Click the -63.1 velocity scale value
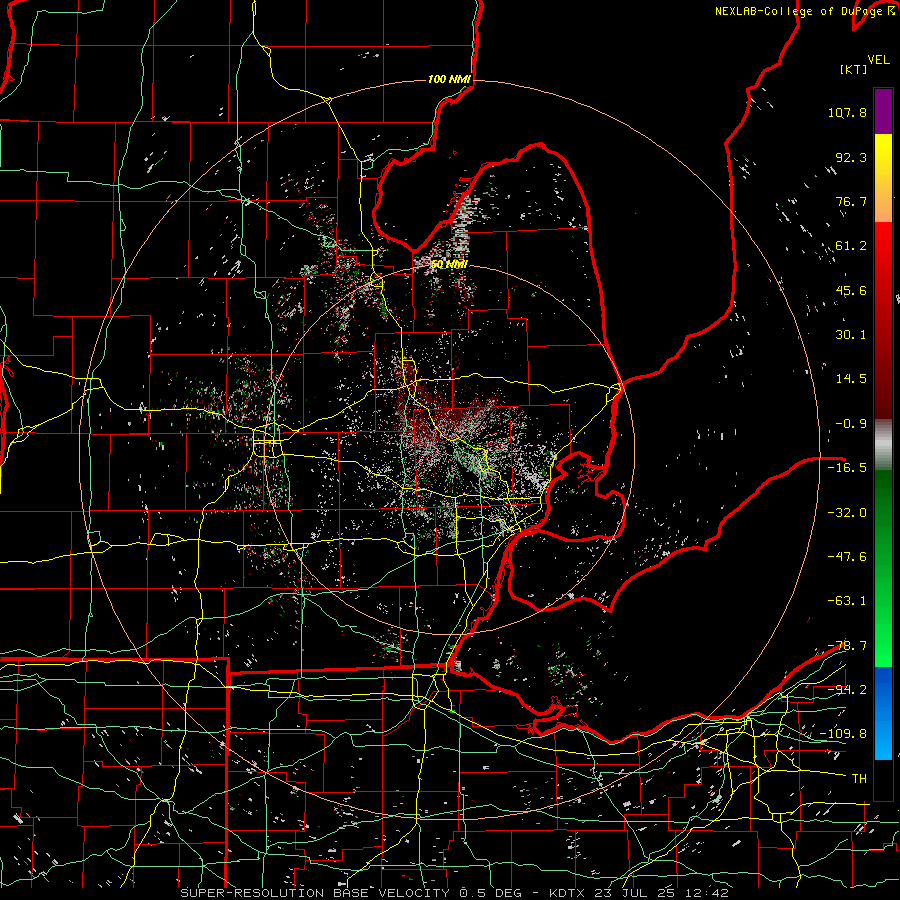 [x=847, y=601]
